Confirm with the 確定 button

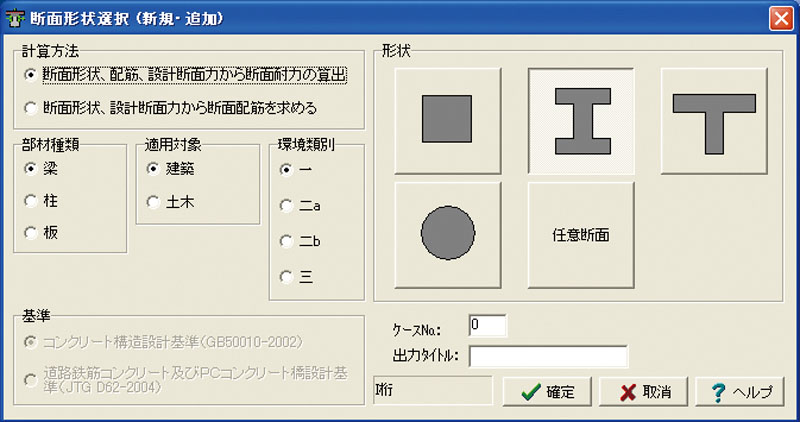click(547, 392)
